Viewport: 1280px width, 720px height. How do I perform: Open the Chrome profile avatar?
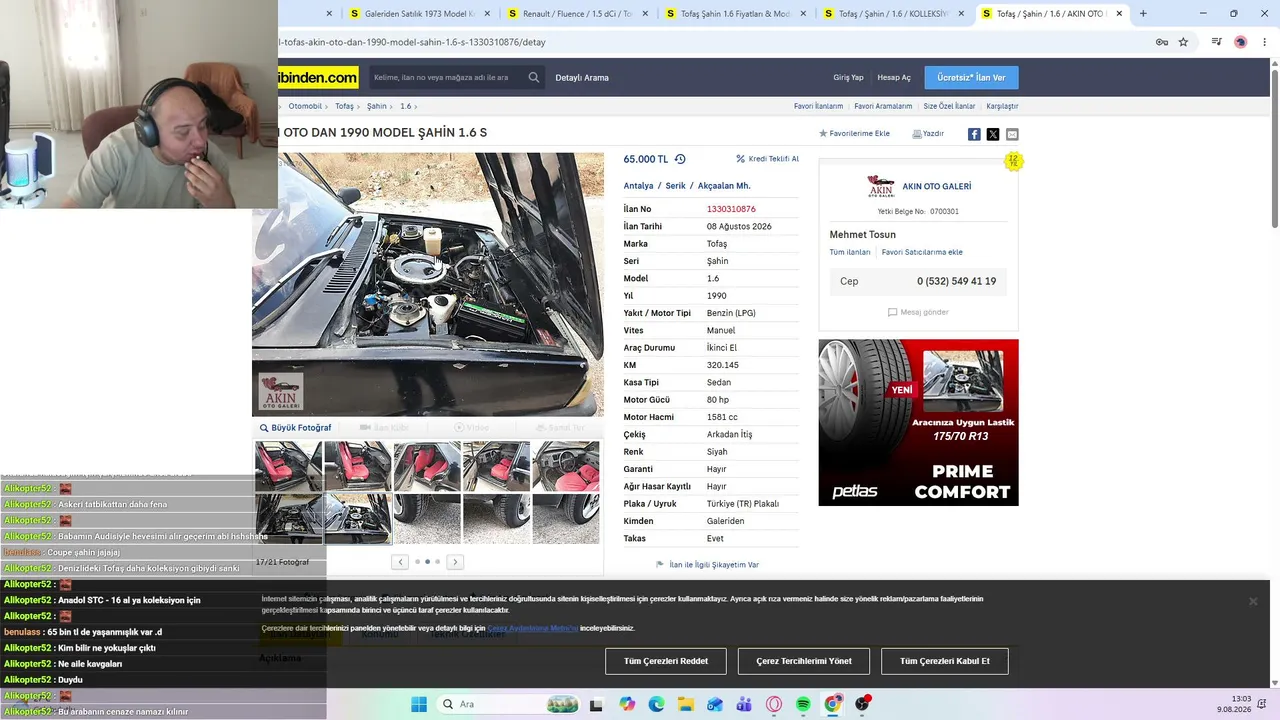(1240, 42)
